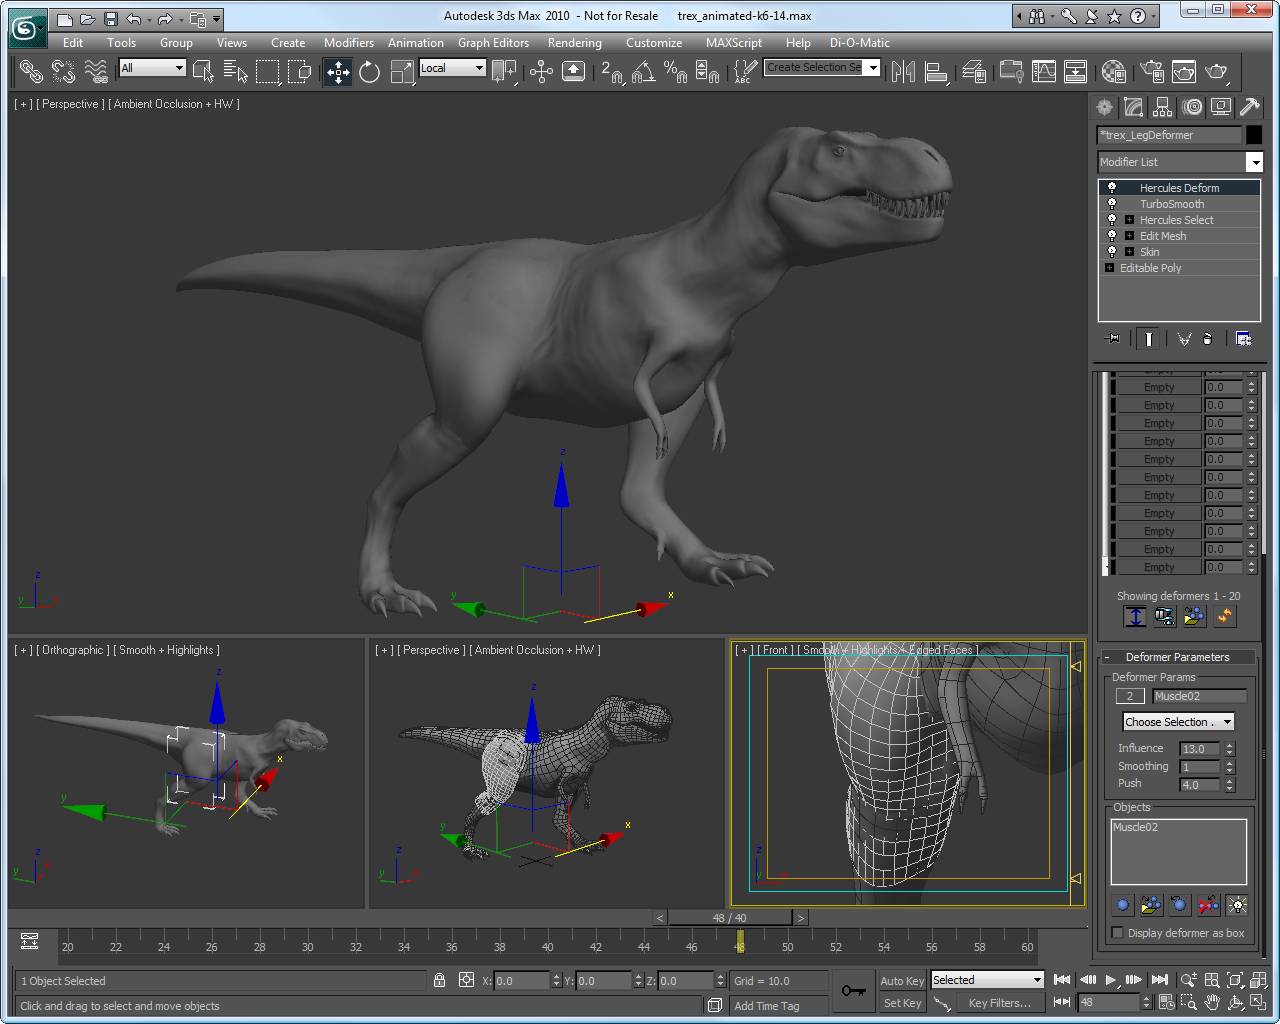Image resolution: width=1280 pixels, height=1024 pixels.
Task: Toggle TurboSmooth modifier visibility bulb
Action: (x=1112, y=203)
